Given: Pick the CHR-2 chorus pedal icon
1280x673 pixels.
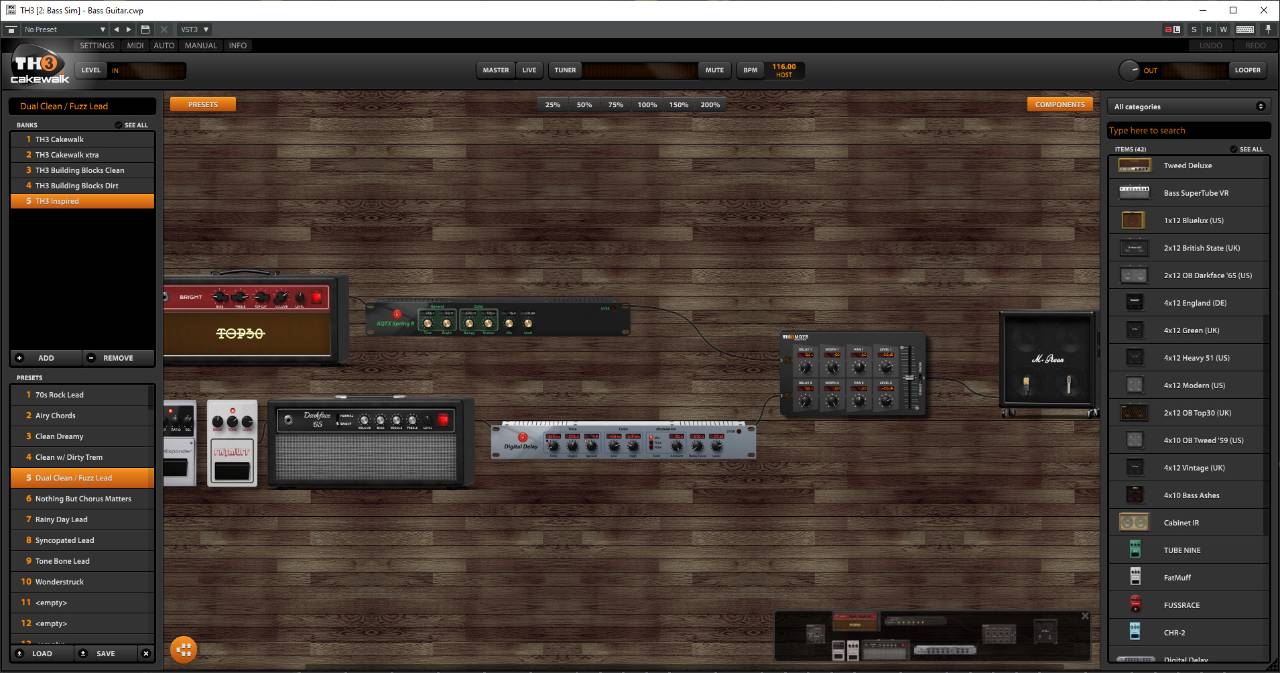Looking at the screenshot, I should (1135, 632).
